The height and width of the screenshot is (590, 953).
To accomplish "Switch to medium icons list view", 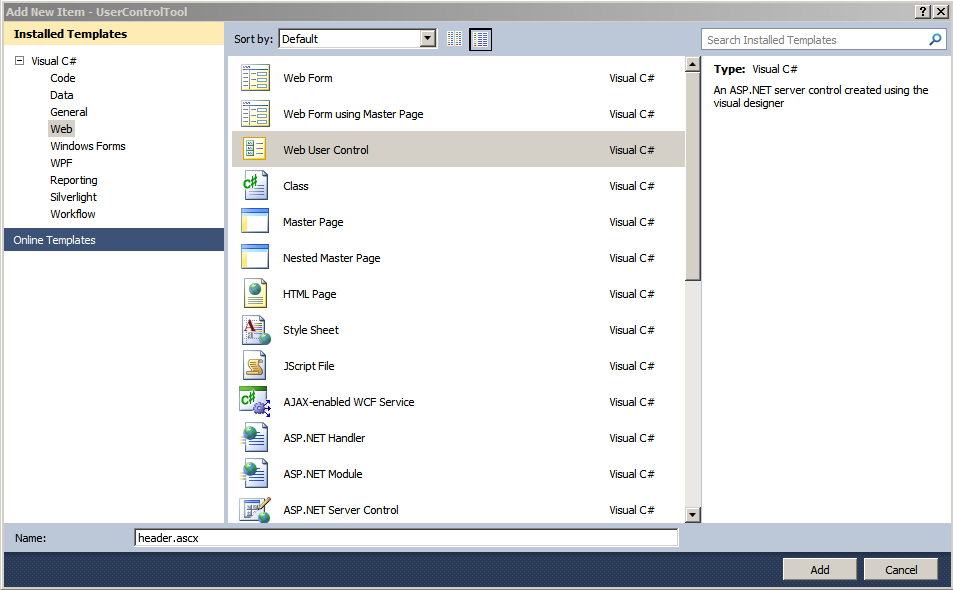I will 480,39.
